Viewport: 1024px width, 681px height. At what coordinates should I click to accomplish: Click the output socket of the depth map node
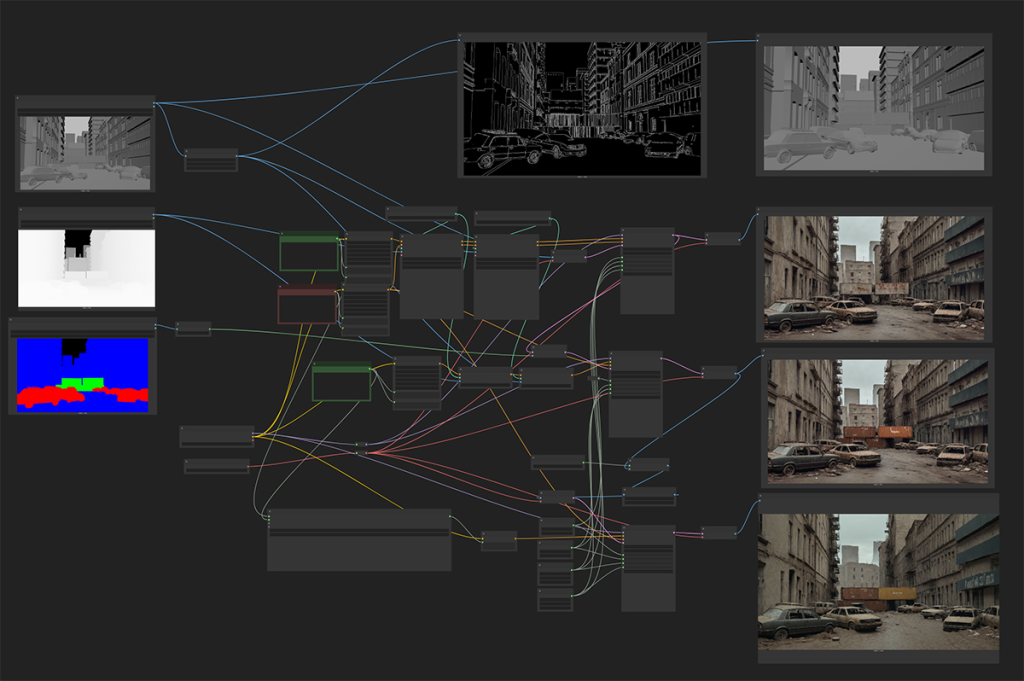153,215
